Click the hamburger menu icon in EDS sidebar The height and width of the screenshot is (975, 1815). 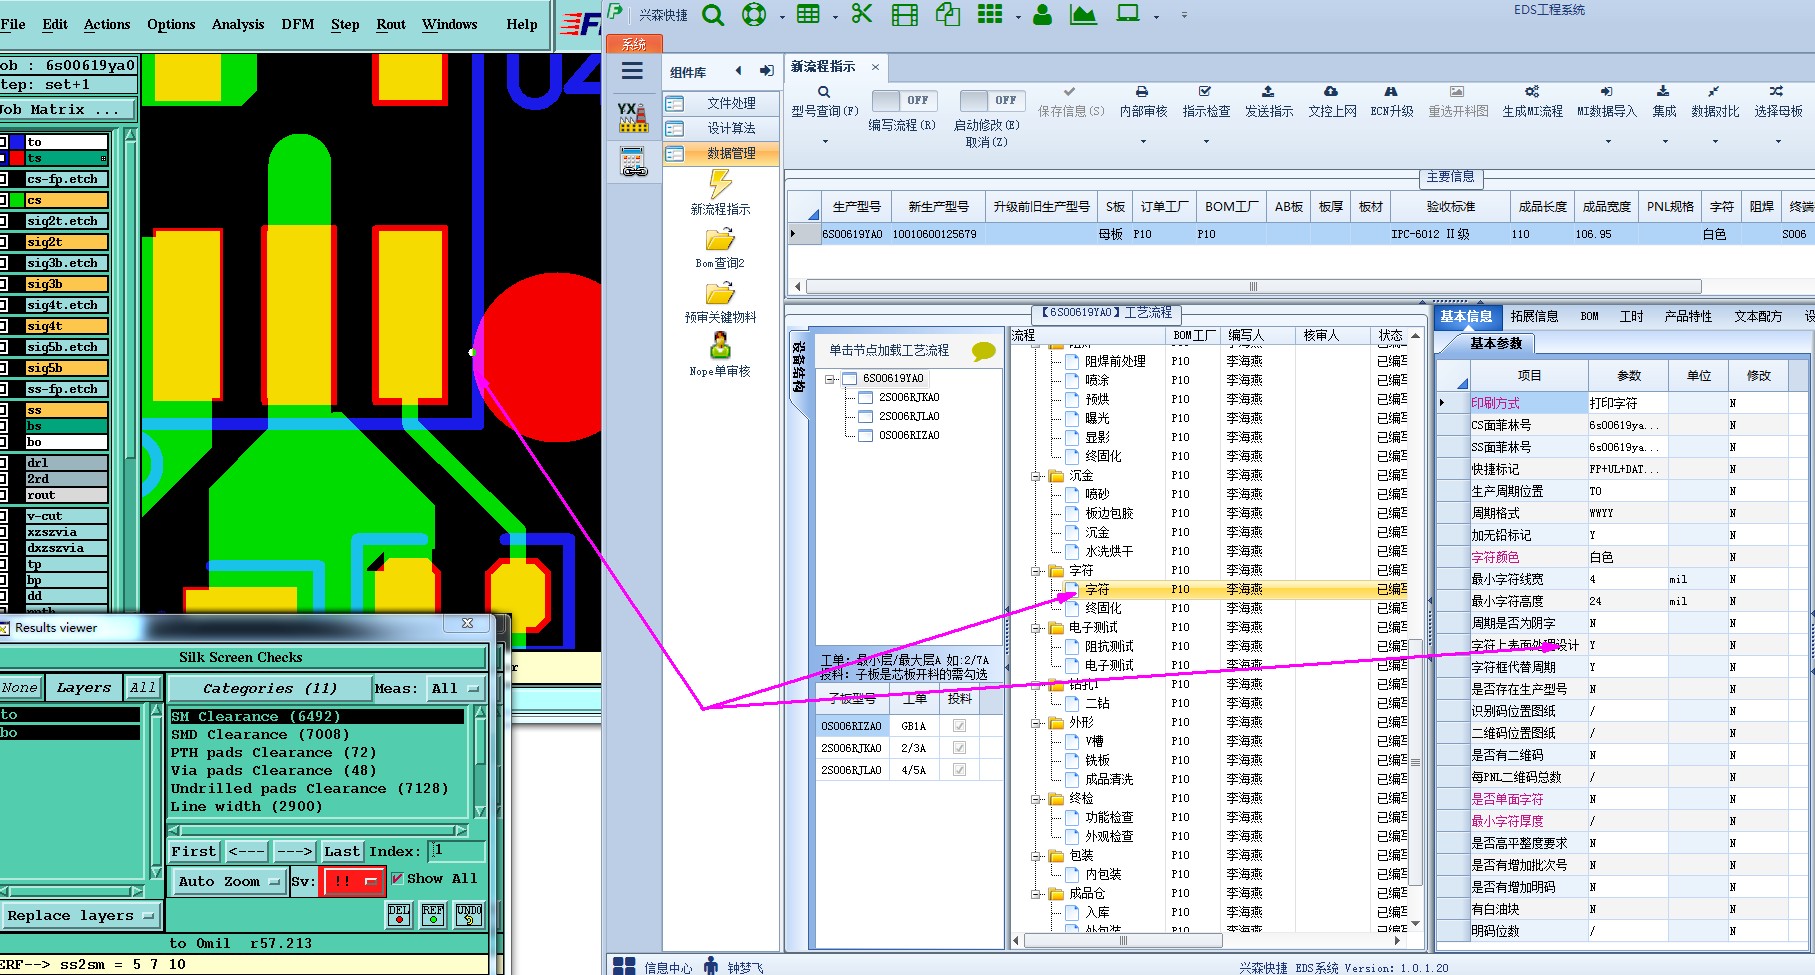[632, 71]
